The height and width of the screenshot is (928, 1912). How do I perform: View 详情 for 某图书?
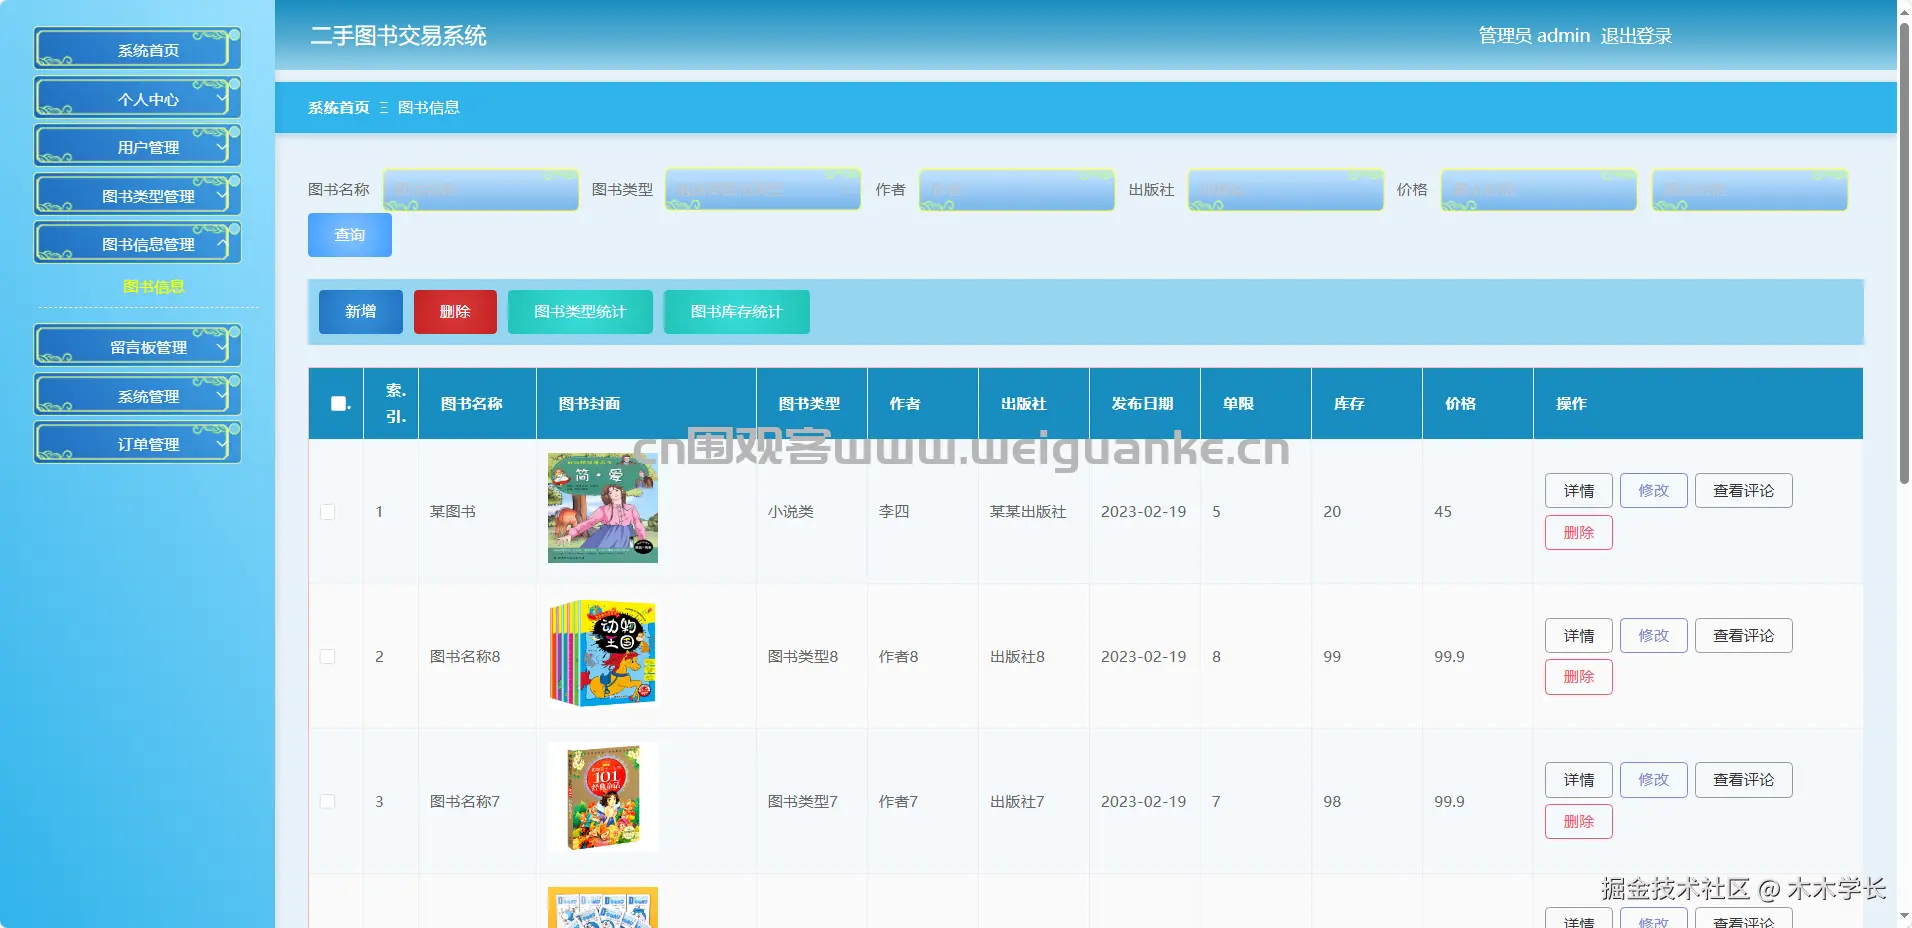coord(1579,491)
